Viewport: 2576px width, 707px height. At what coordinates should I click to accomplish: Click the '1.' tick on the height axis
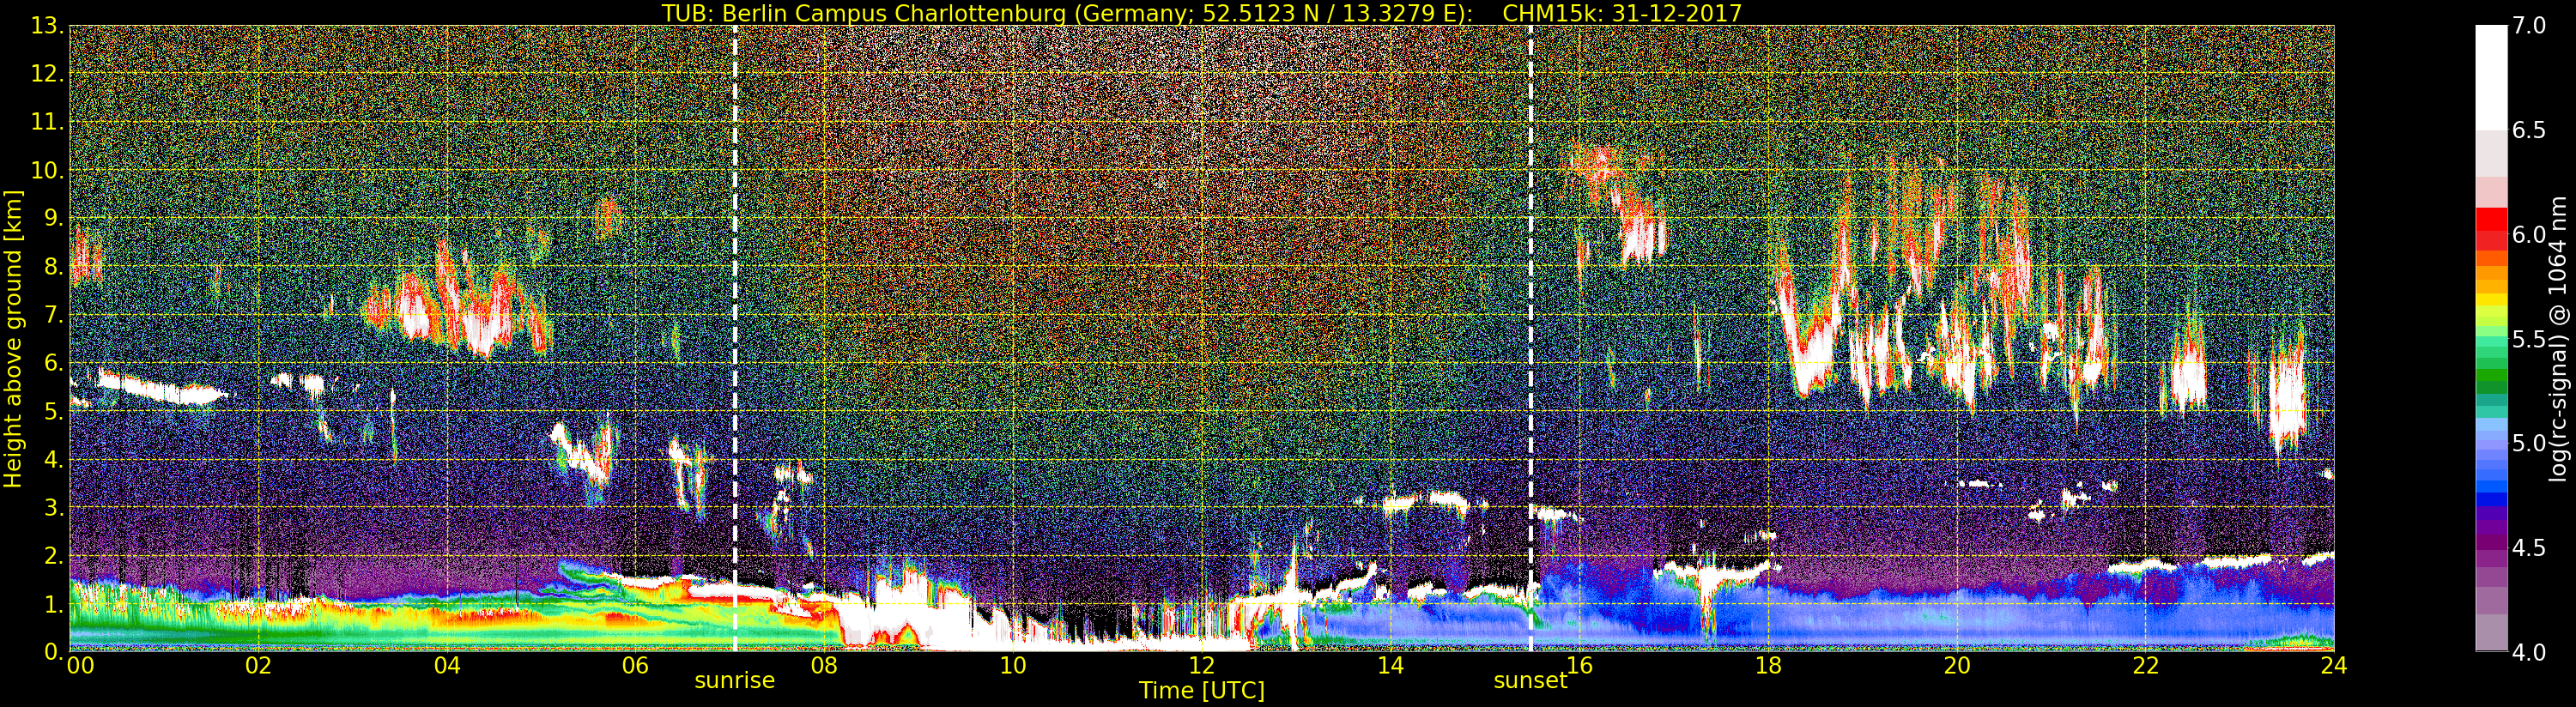(53, 603)
